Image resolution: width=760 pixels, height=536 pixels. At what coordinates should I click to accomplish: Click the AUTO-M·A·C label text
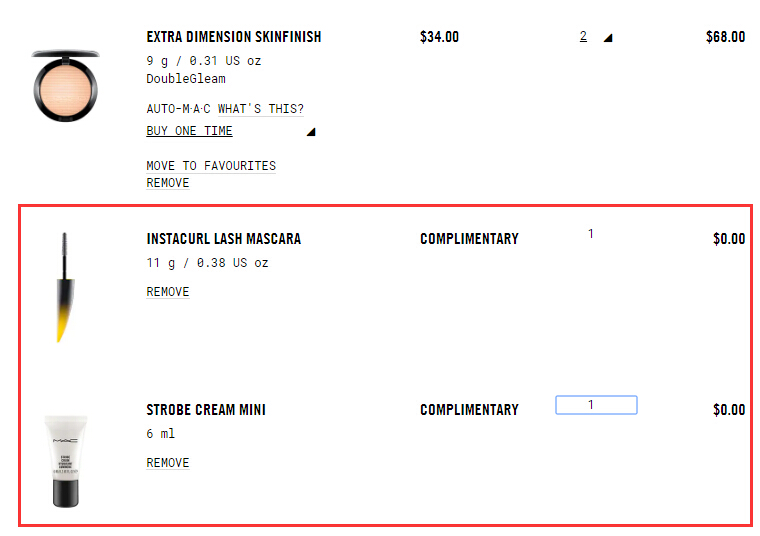pyautogui.click(x=178, y=109)
